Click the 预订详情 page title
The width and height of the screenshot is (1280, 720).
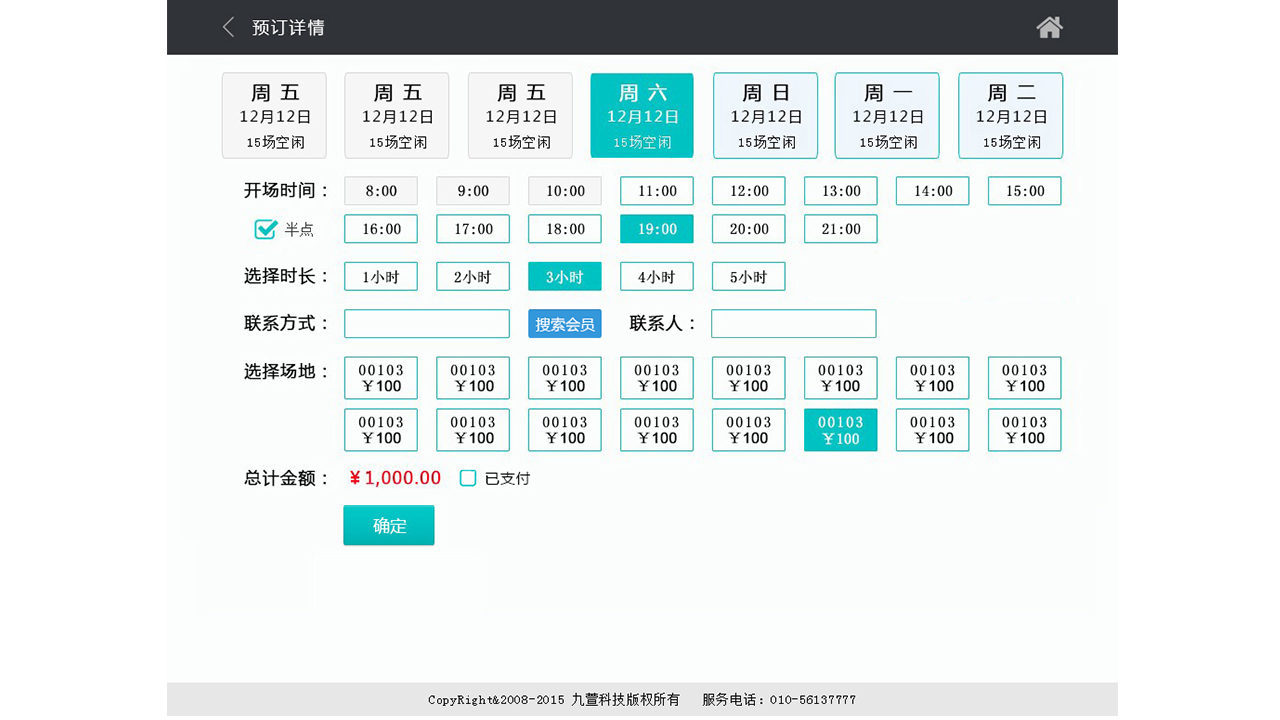(x=288, y=27)
